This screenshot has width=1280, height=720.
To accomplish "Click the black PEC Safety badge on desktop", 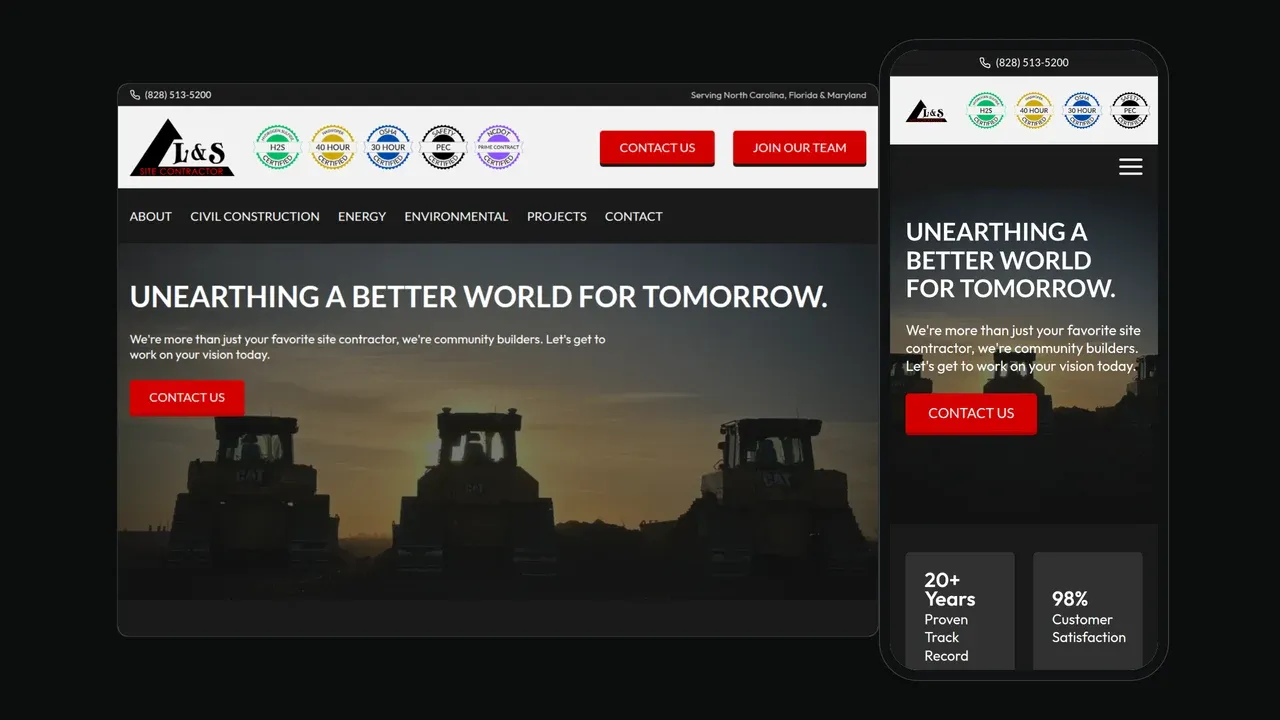I will [443, 147].
